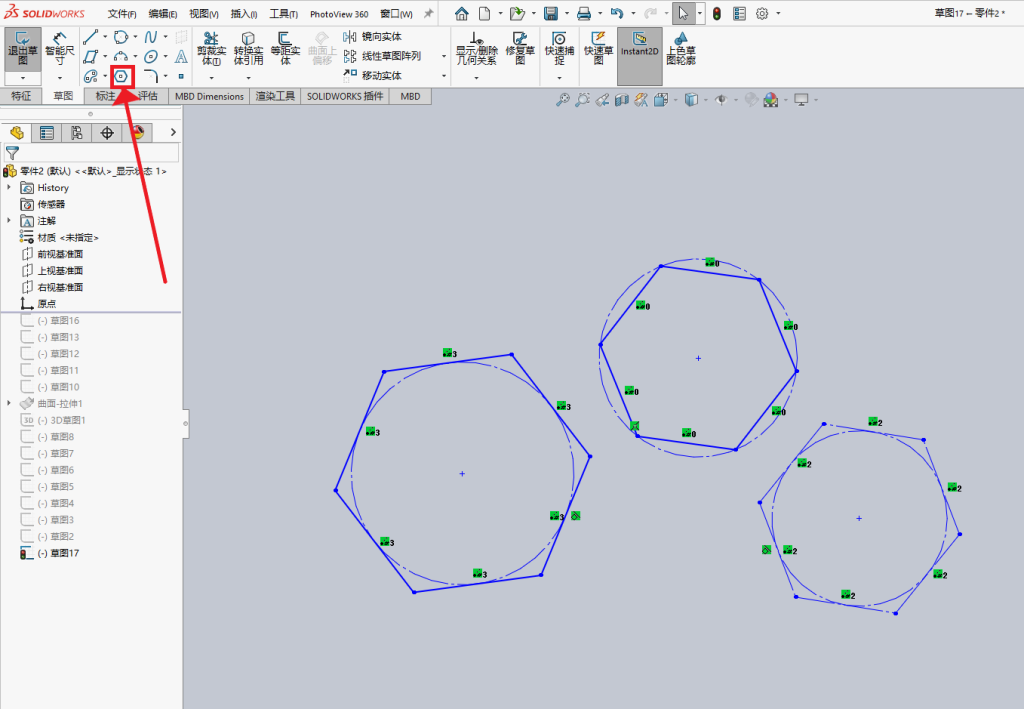Open the 显示/删除几何关系 dropdown arrow
This screenshot has height=709, width=1024.
point(477,78)
